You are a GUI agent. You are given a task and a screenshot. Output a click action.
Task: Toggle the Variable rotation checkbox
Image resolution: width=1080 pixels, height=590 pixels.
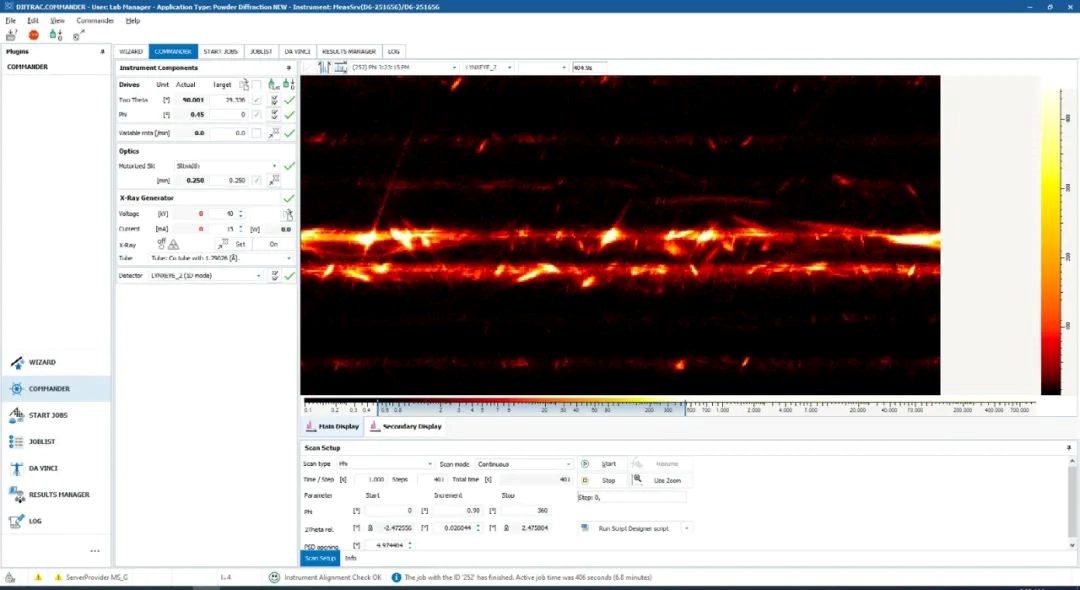[x=257, y=133]
